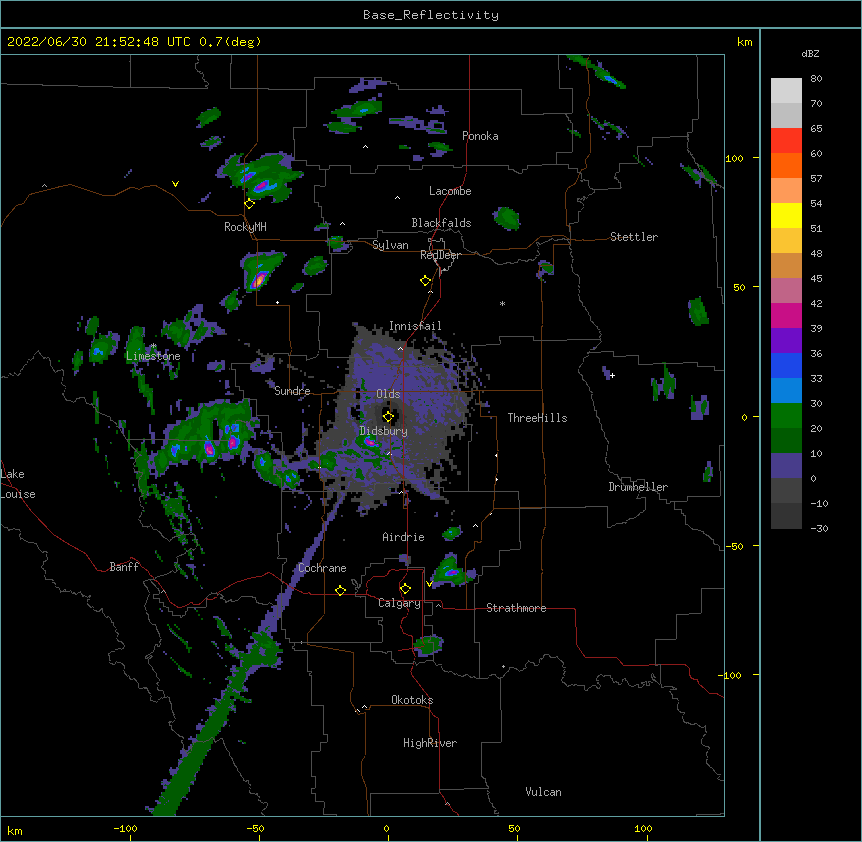Select the Blackfalds label
862x842 pixels.
(441, 223)
